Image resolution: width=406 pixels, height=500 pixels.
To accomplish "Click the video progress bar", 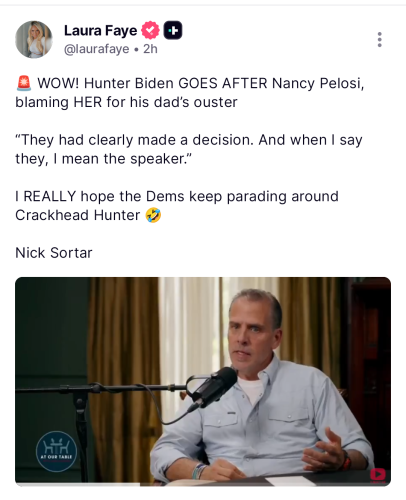I will pyautogui.click(x=203, y=484).
